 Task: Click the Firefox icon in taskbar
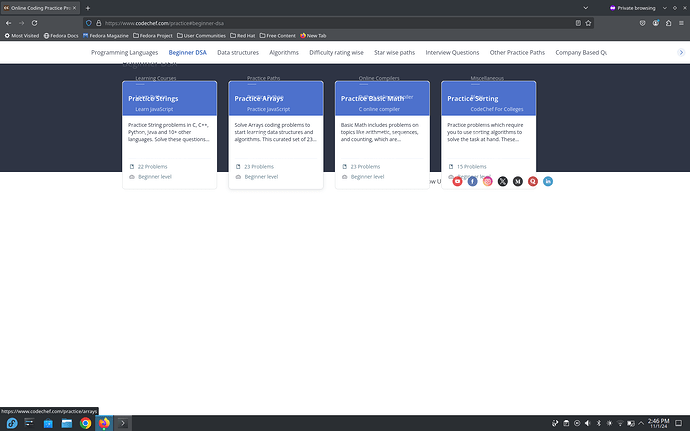point(104,423)
